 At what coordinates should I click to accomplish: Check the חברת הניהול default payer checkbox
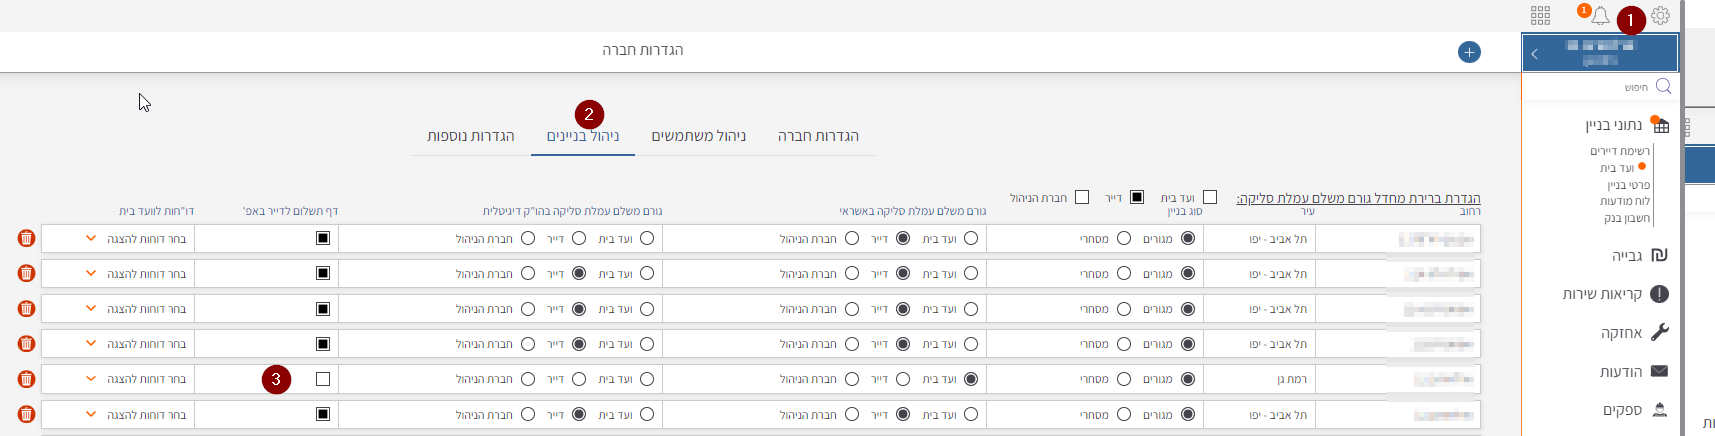pyautogui.click(x=1082, y=197)
